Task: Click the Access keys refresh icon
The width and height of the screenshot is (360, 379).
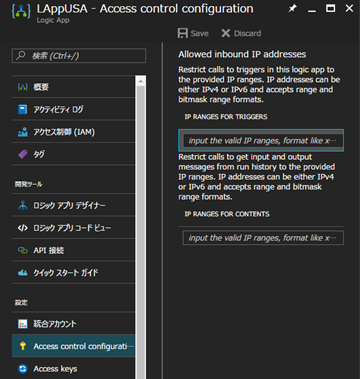Action: point(23,369)
